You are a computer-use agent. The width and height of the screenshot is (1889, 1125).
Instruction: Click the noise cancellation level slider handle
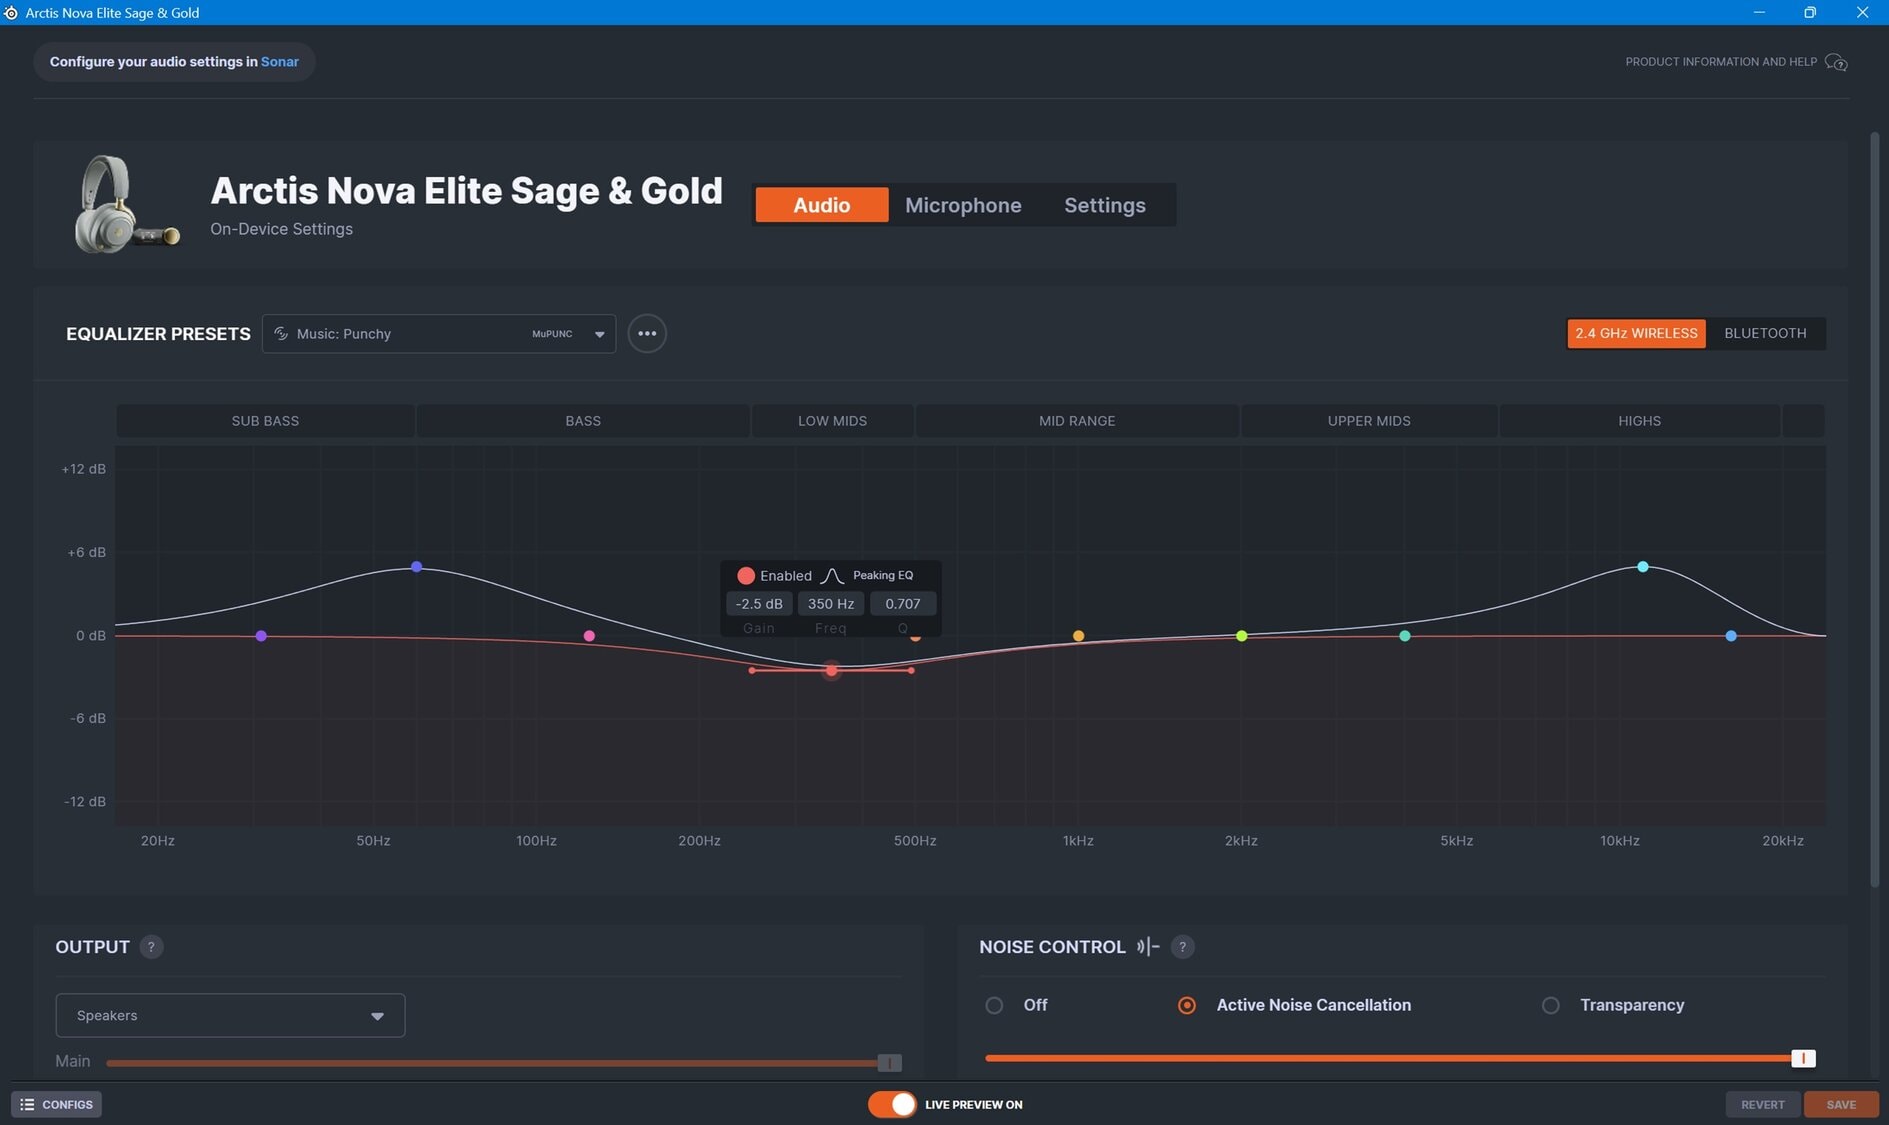click(1803, 1058)
